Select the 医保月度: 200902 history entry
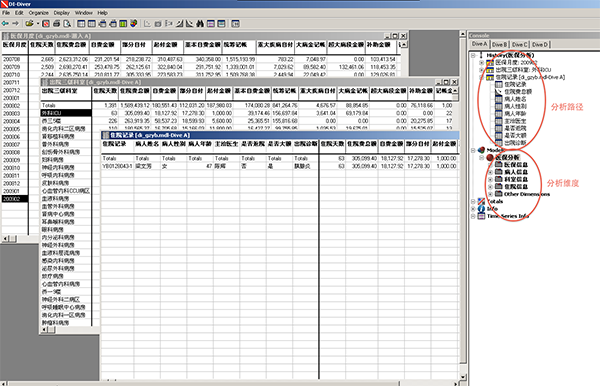This screenshot has width=600, height=386. [x=516, y=62]
